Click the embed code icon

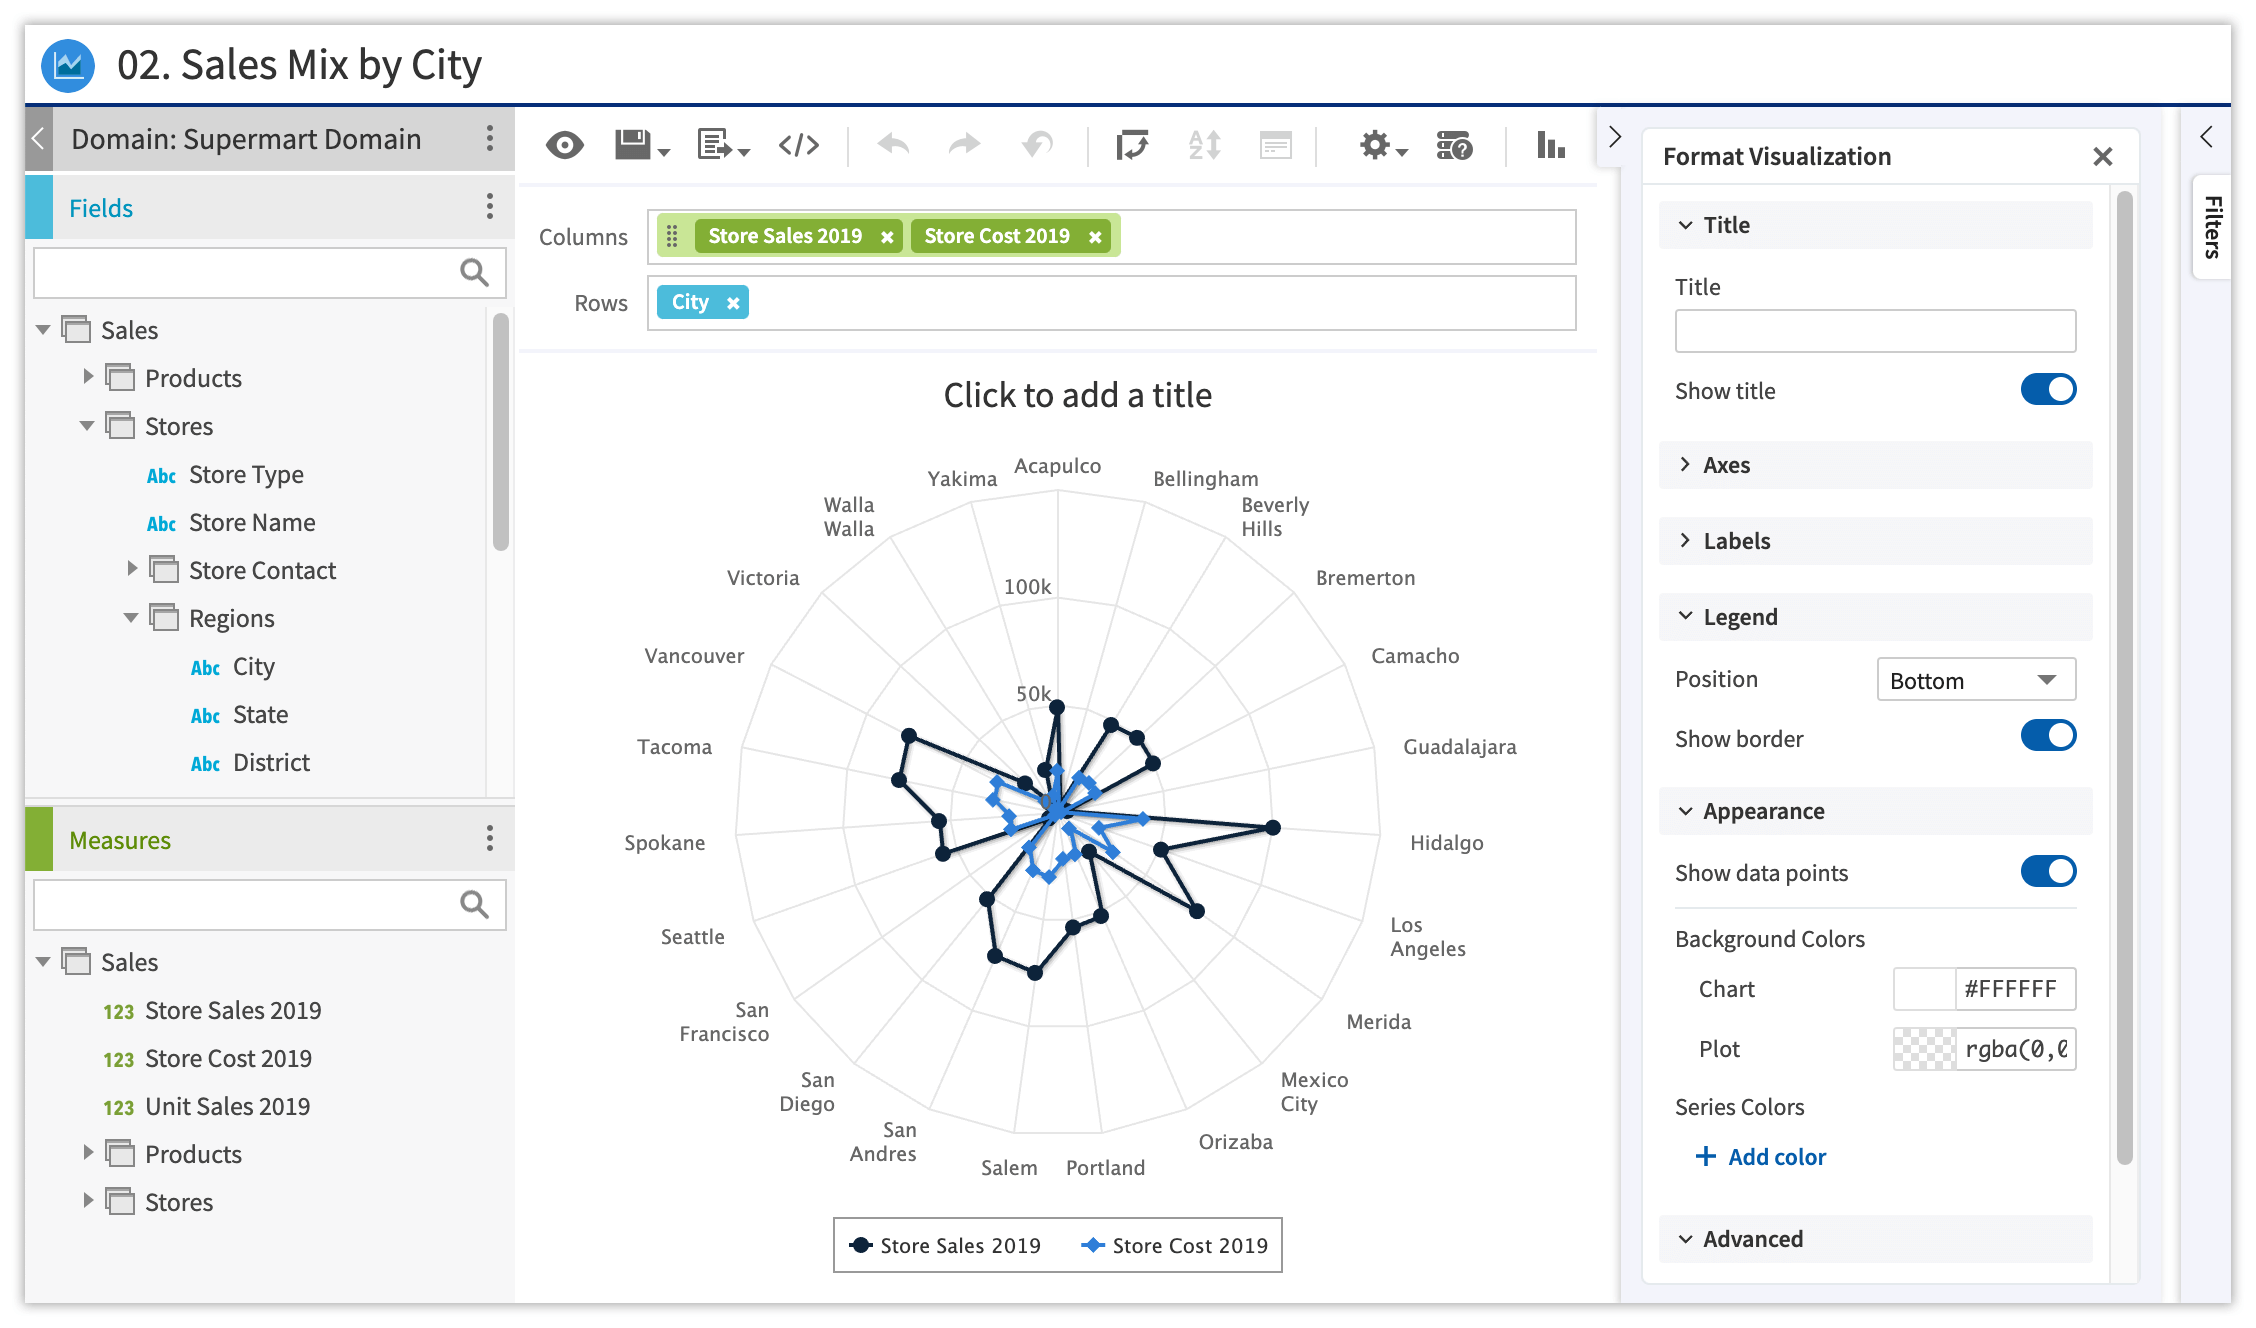click(x=799, y=146)
